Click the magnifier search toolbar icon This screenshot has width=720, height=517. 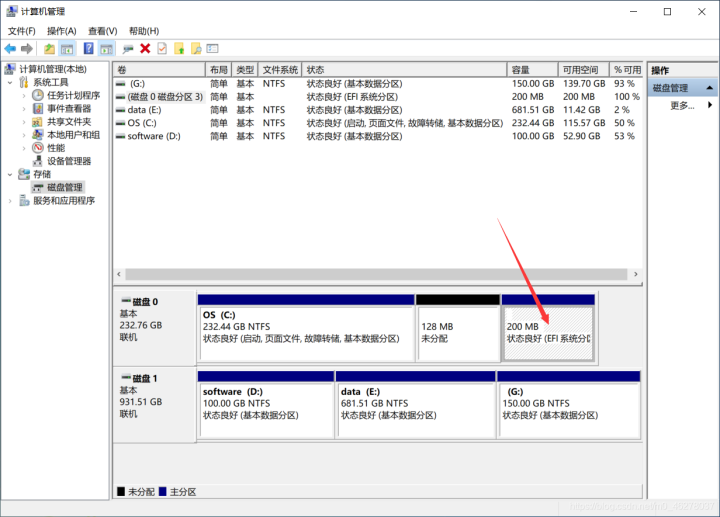pyautogui.click(x=196, y=48)
